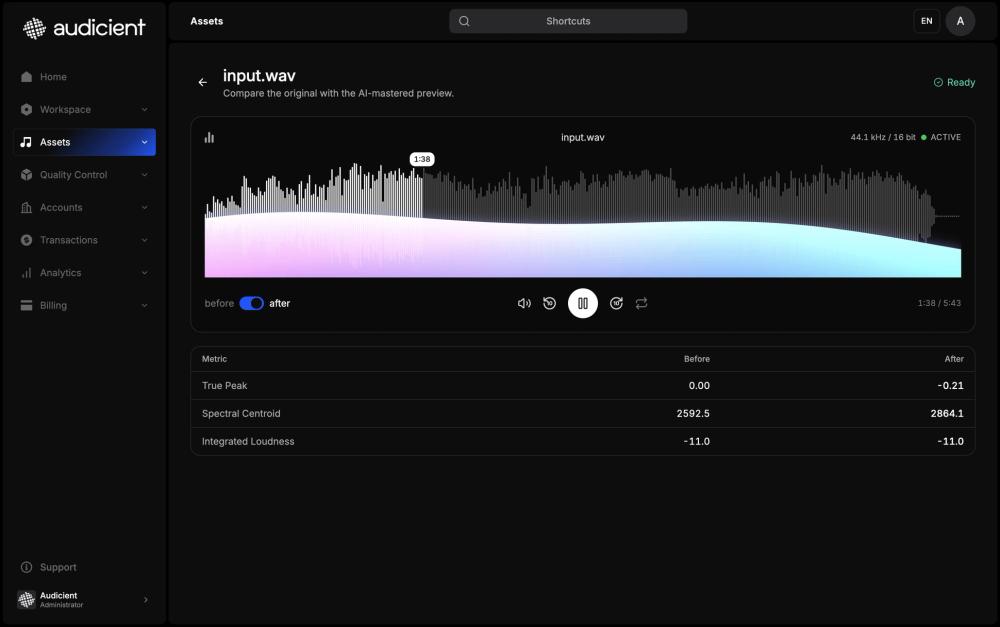Image resolution: width=1000 pixels, height=627 pixels.
Task: Click the search magnifier icon
Action: [464, 21]
